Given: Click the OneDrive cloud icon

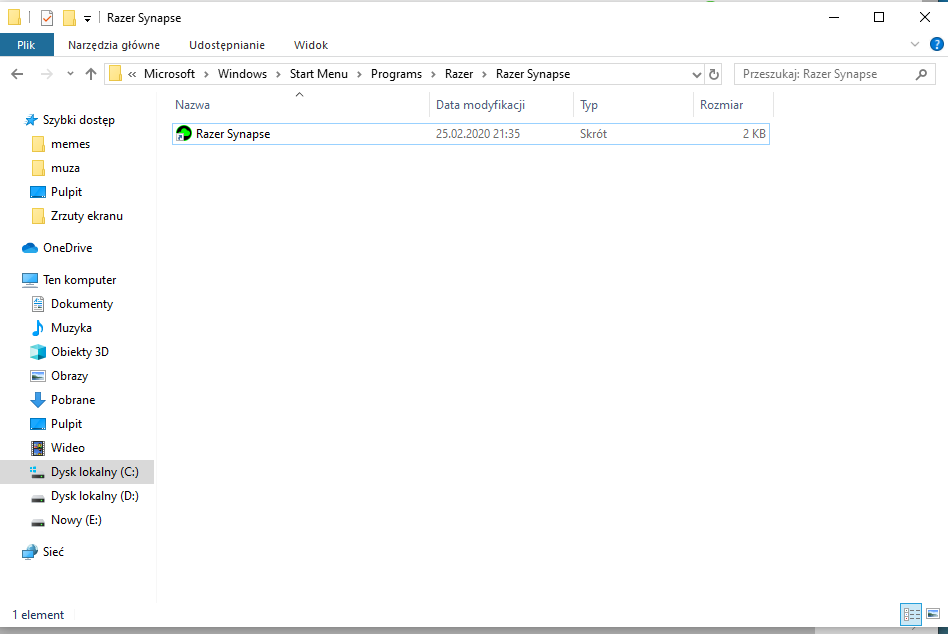Looking at the screenshot, I should (x=30, y=248).
